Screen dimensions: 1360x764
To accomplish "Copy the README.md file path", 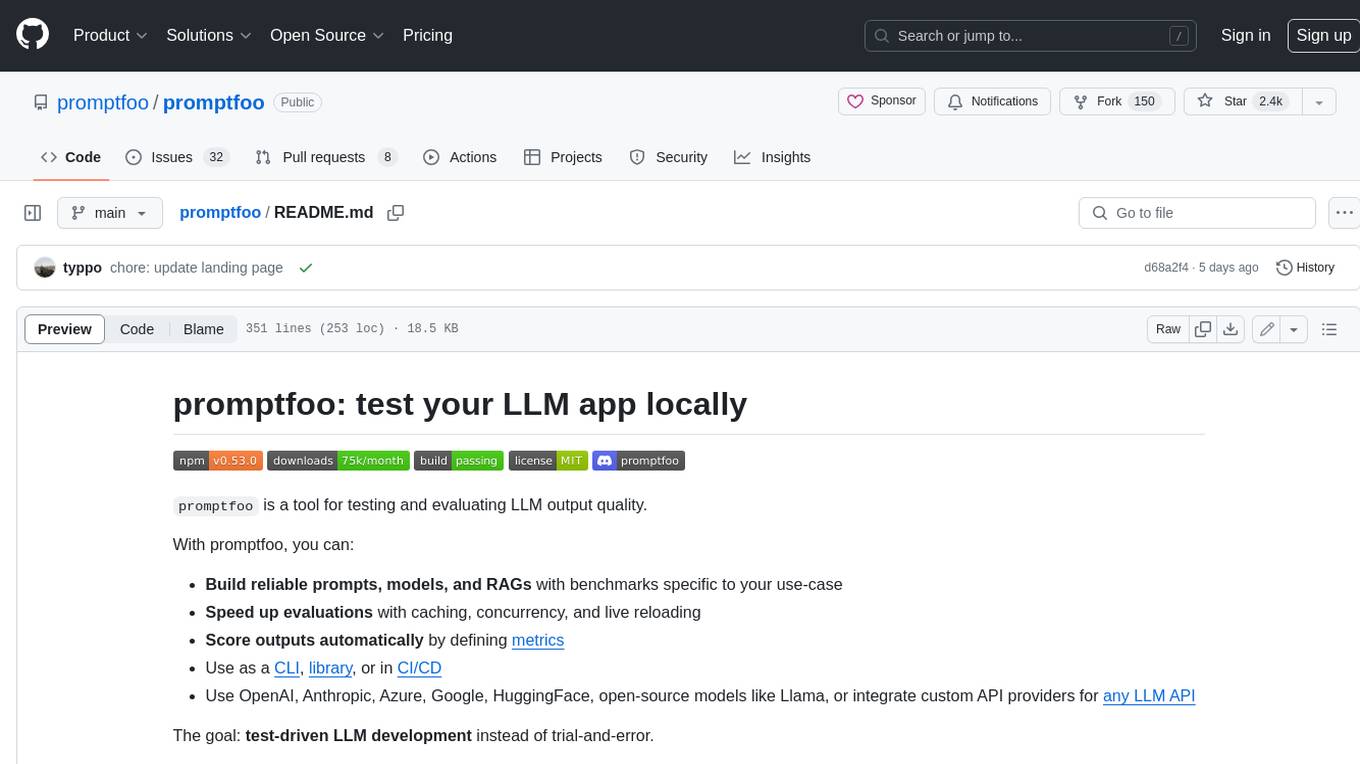I will coord(396,213).
